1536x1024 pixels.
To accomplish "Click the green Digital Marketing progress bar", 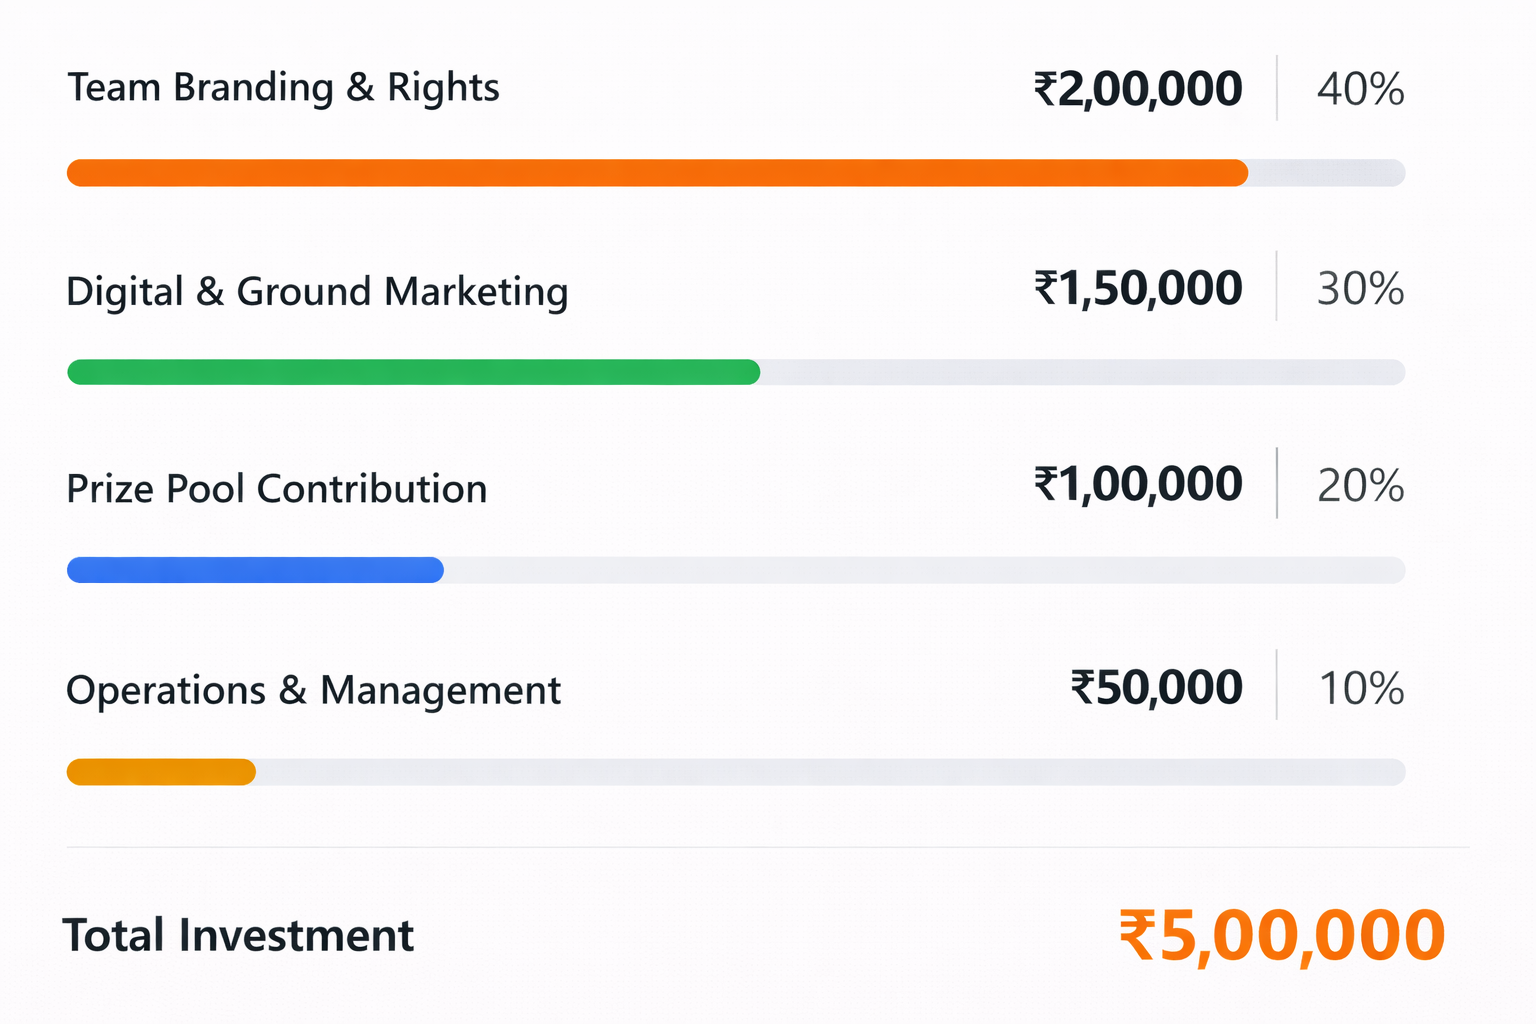I will click(413, 372).
